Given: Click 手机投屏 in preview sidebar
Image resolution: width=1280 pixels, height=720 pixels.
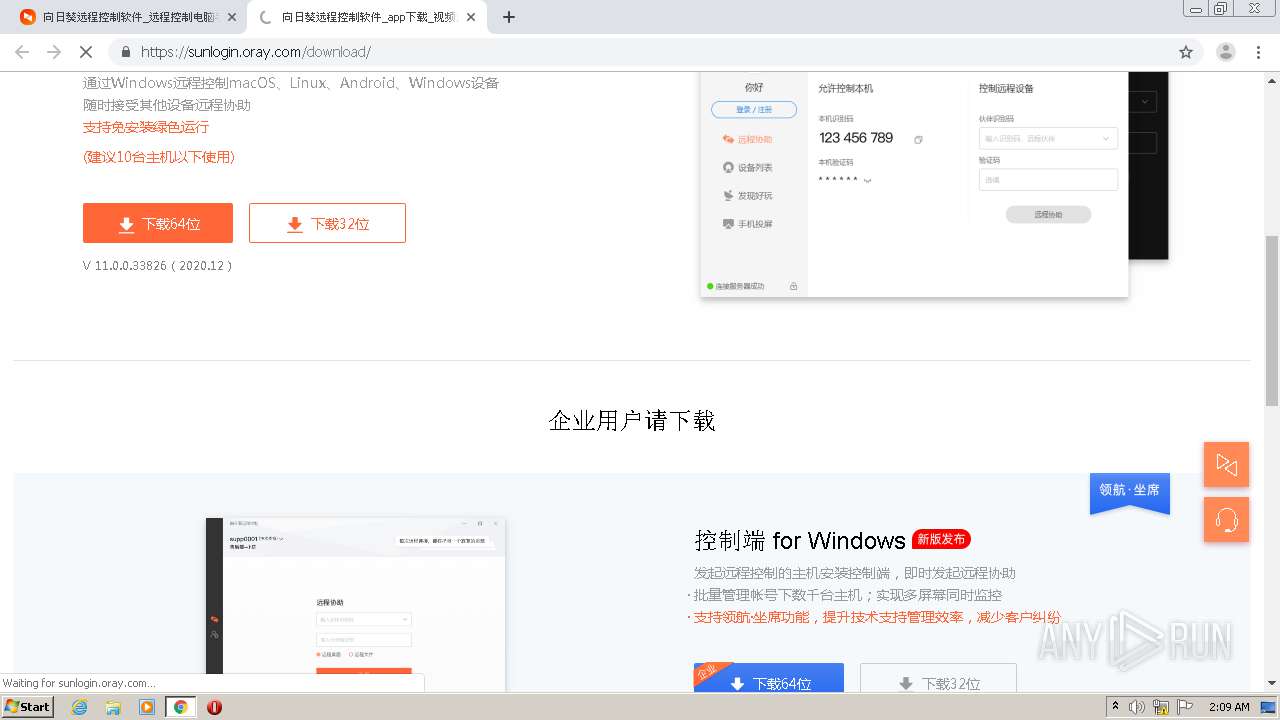Looking at the screenshot, I should (747, 224).
